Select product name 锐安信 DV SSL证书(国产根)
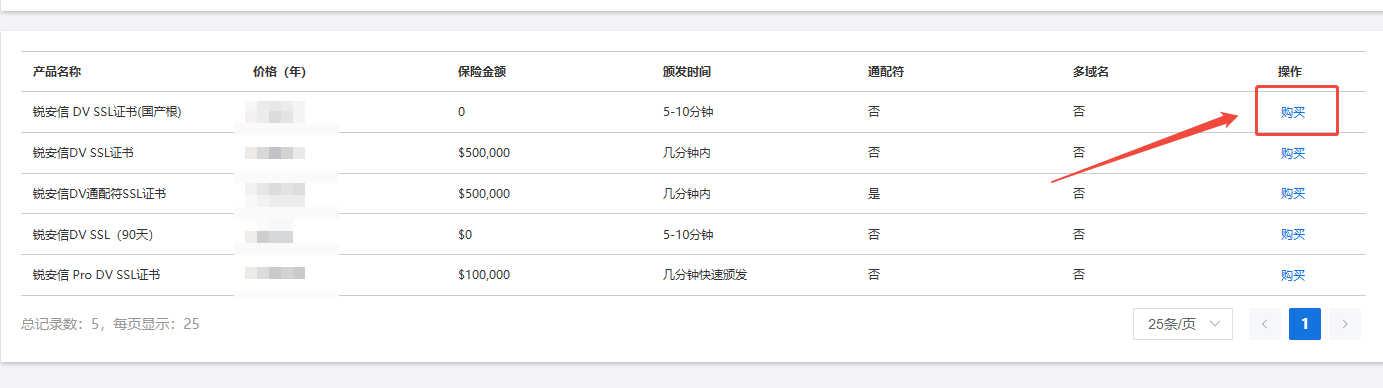 click(x=107, y=112)
